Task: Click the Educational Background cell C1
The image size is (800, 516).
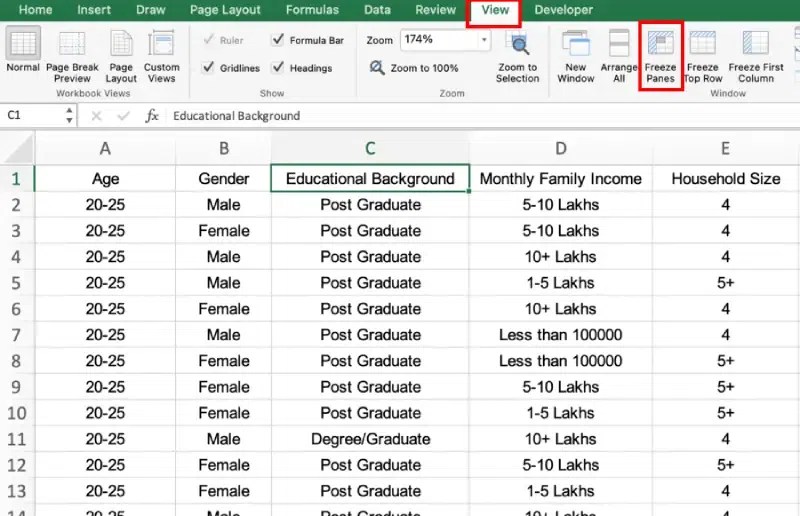Action: tap(370, 179)
